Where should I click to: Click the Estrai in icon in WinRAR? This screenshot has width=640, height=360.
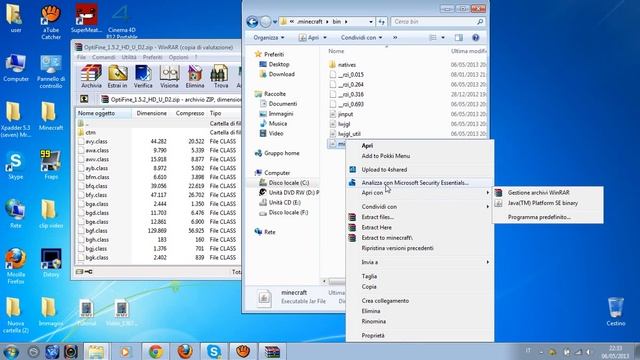[118, 76]
